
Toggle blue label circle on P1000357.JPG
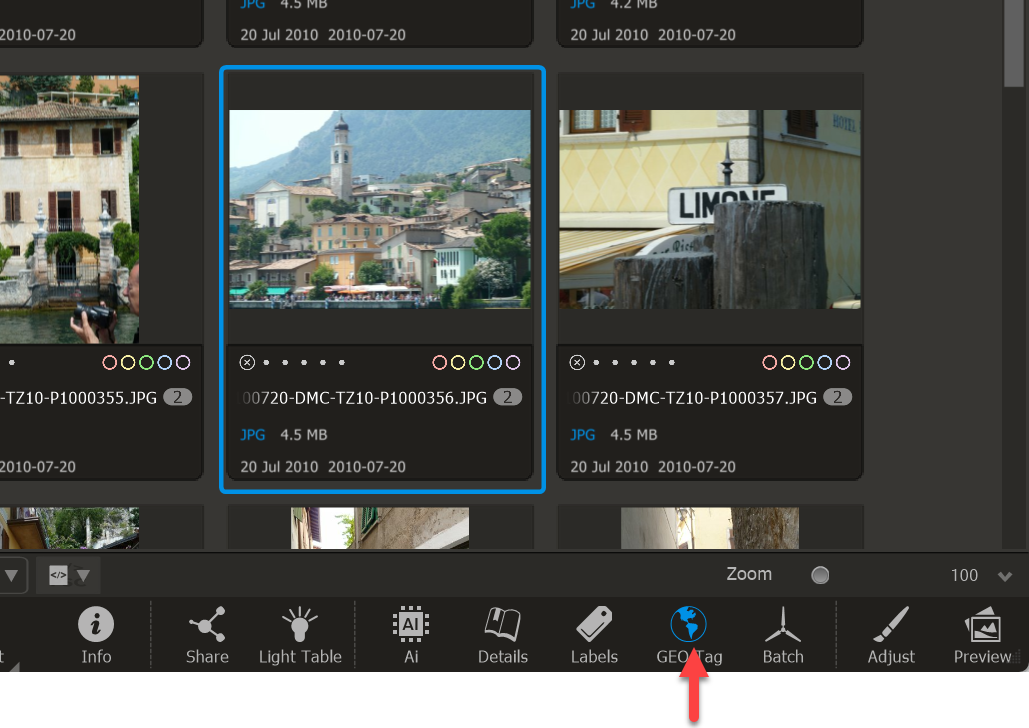pos(825,362)
